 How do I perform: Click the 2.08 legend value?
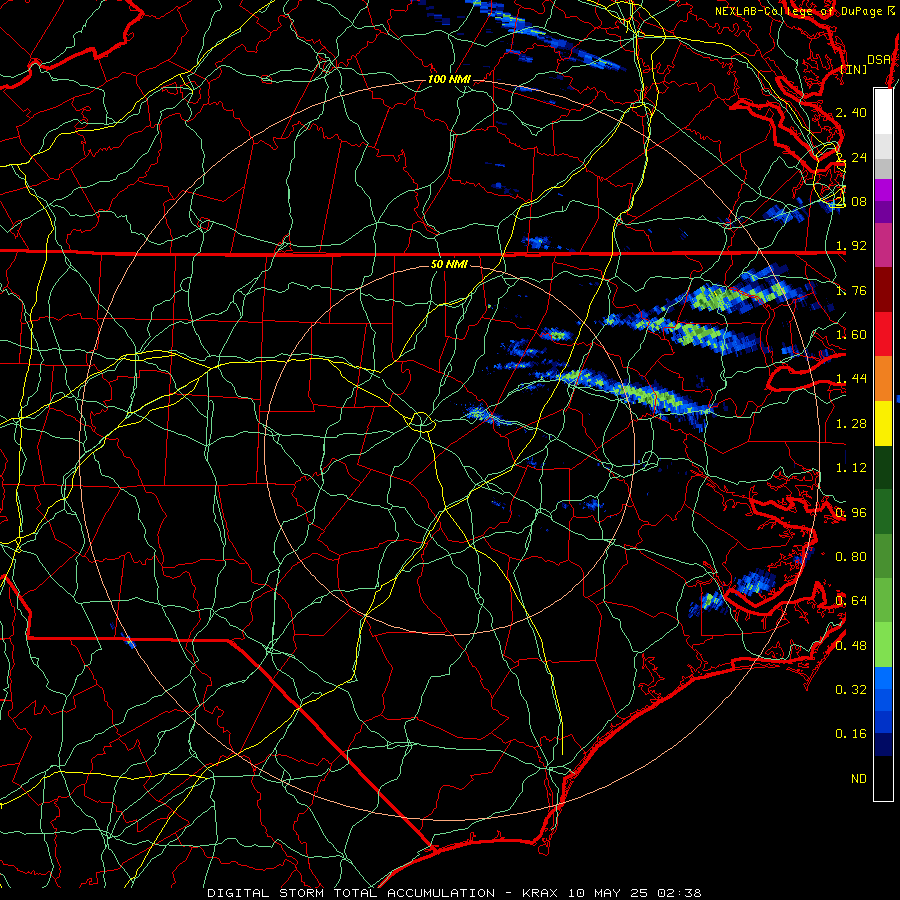(851, 201)
